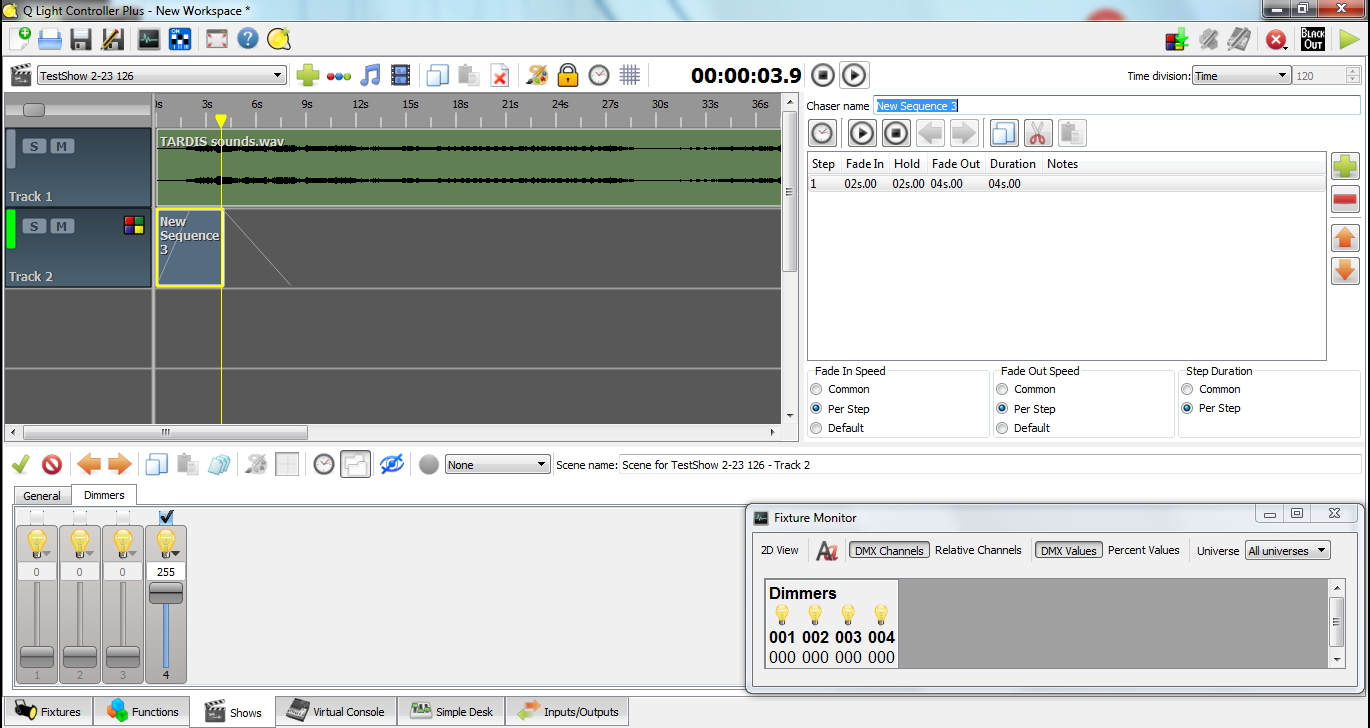1370x728 pixels.
Task: Open the Fixtures tab
Action: point(48,712)
